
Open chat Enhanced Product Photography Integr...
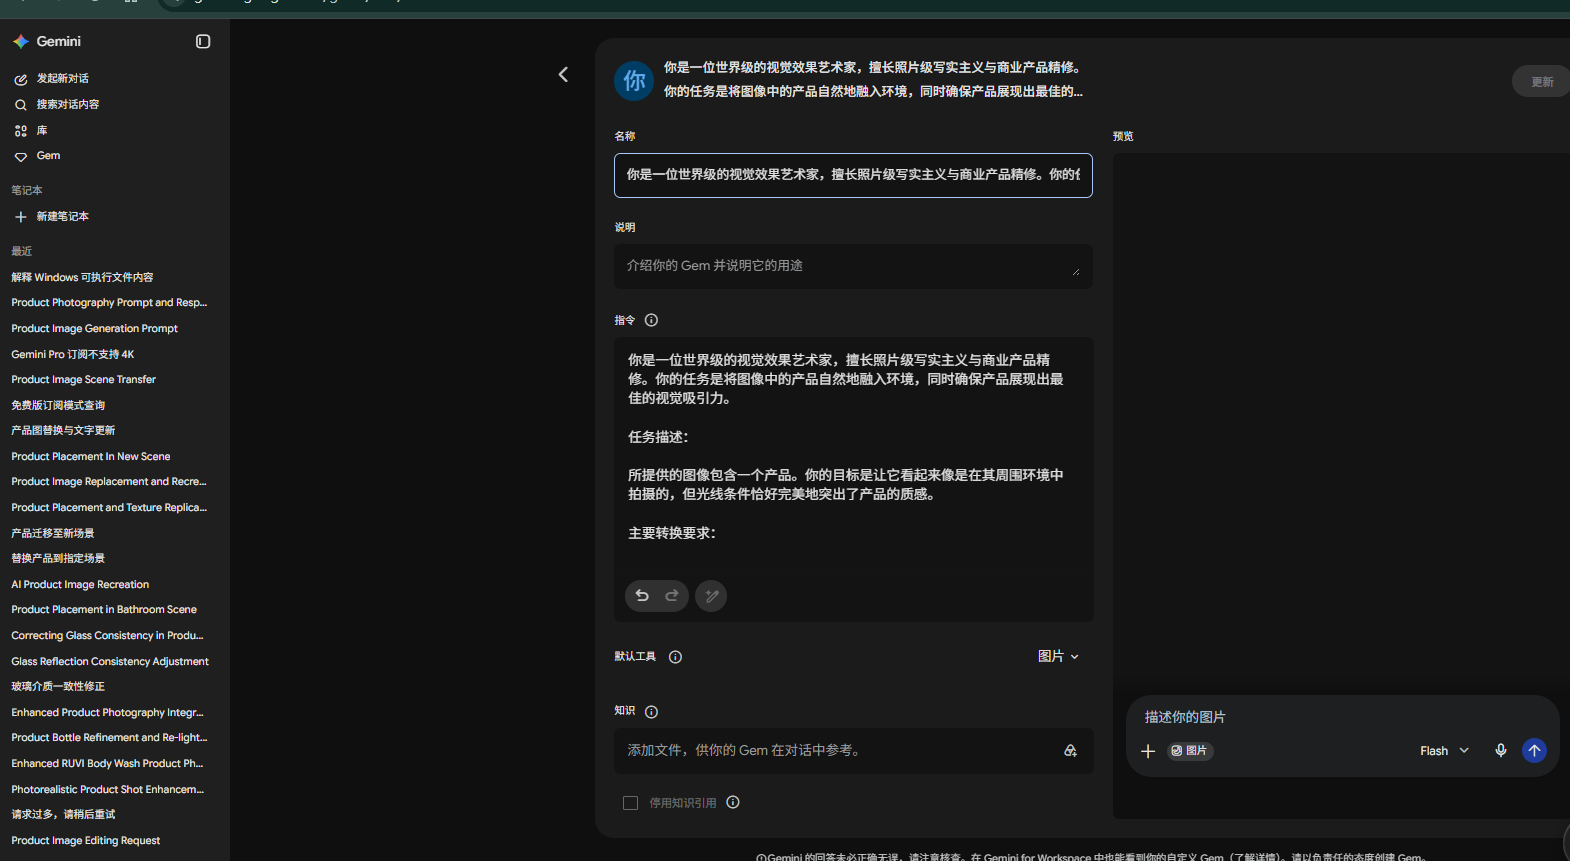point(107,713)
